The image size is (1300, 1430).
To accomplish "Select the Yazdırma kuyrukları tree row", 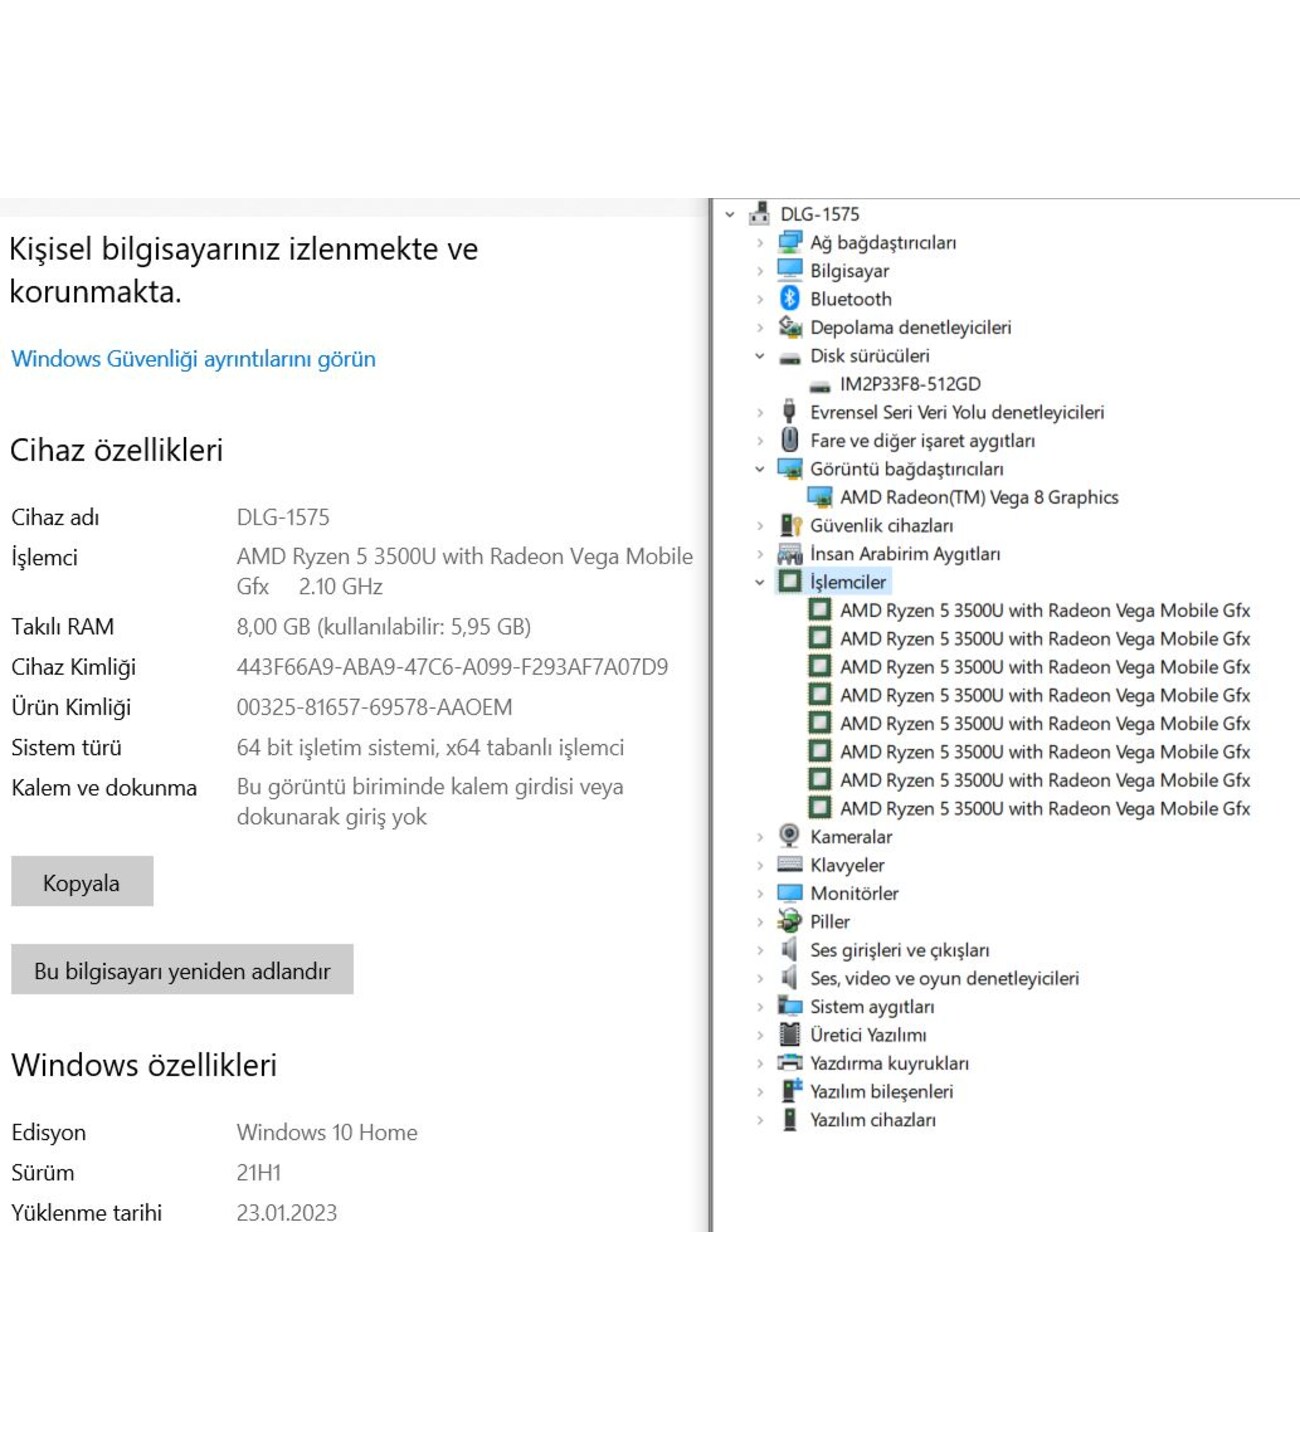I will coord(888,1063).
